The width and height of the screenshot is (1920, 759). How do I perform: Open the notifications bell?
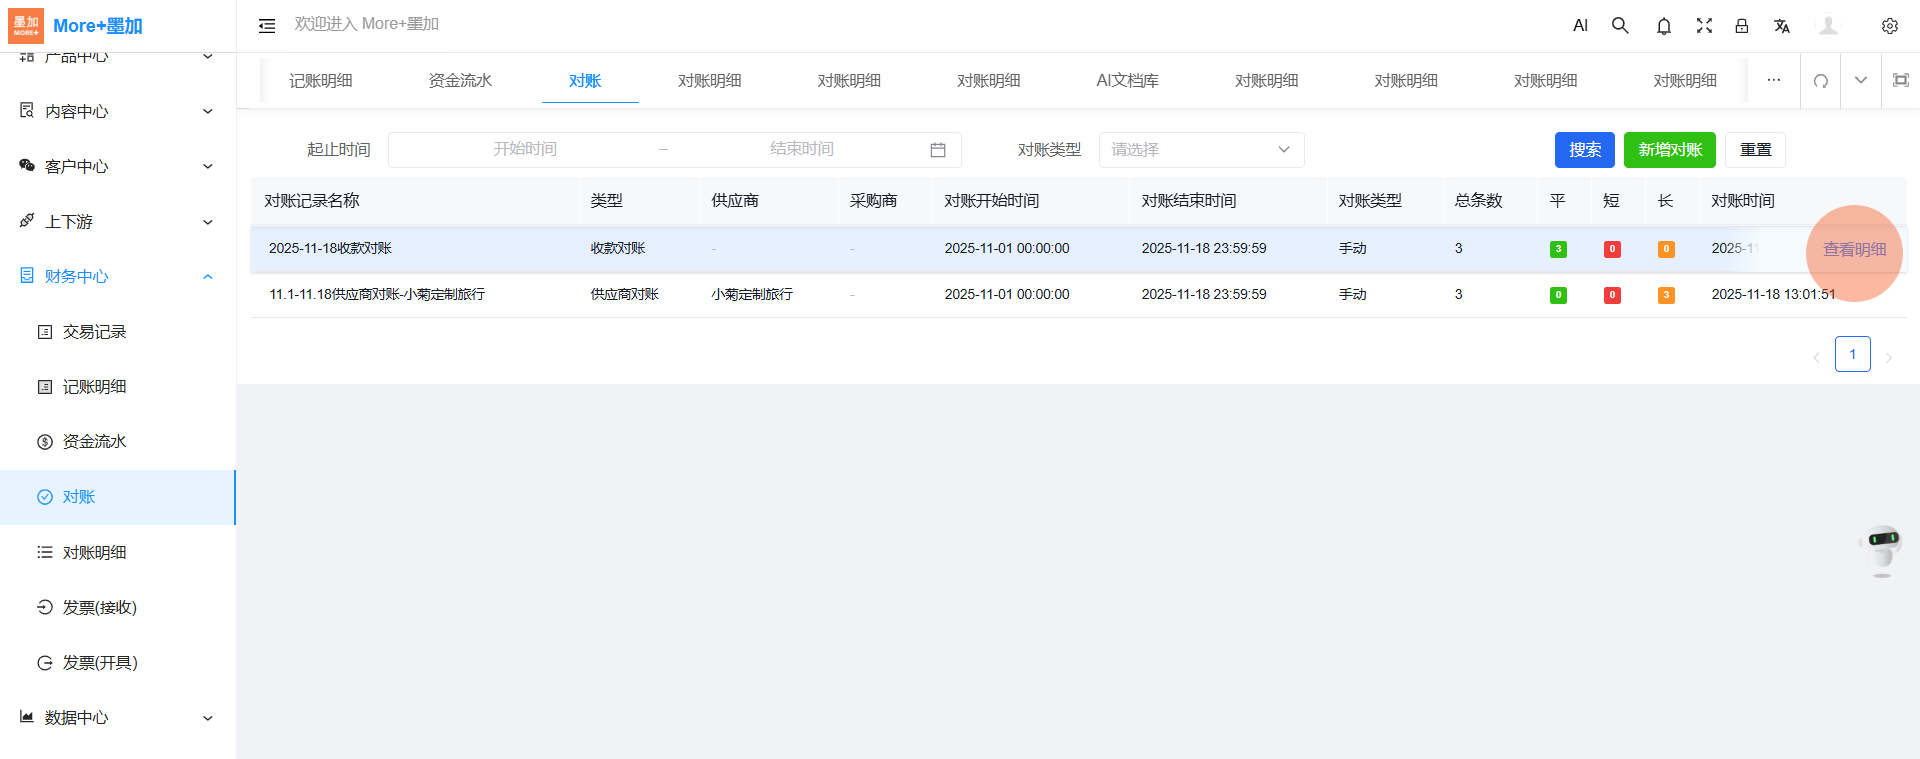coord(1663,26)
